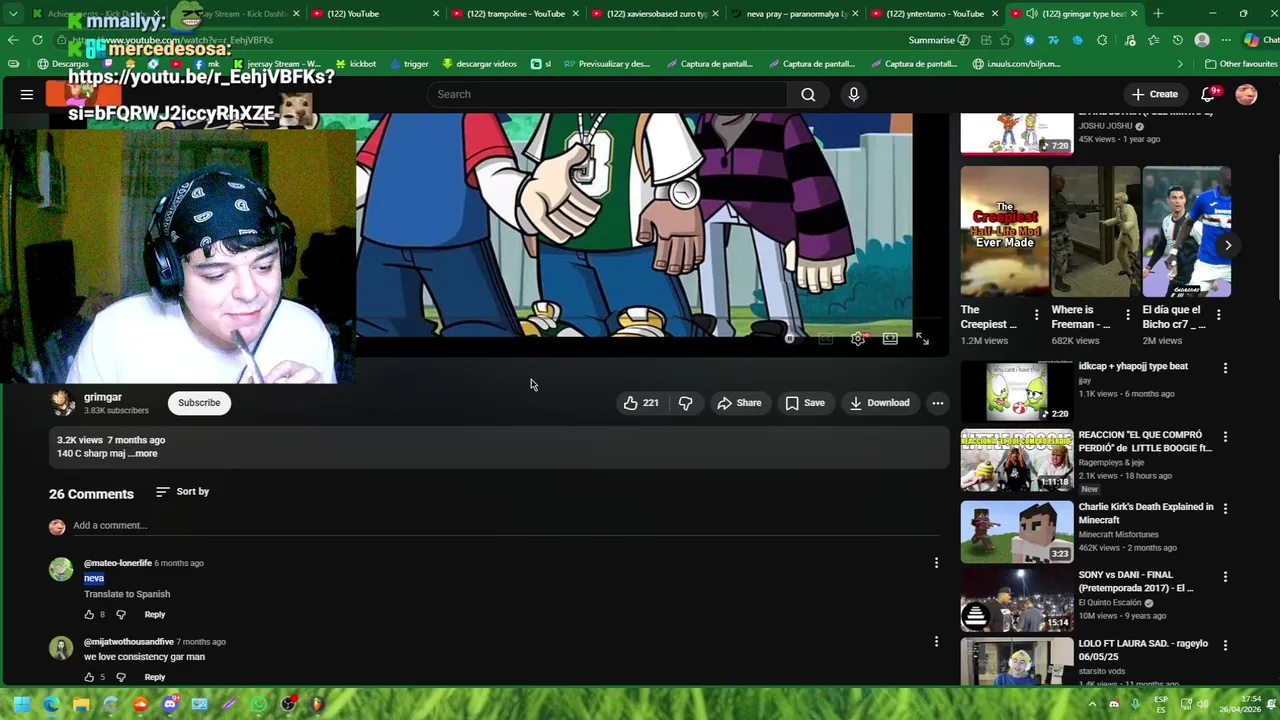Open browser Extensions puzzle icon
The height and width of the screenshot is (720, 1280).
1102,40
